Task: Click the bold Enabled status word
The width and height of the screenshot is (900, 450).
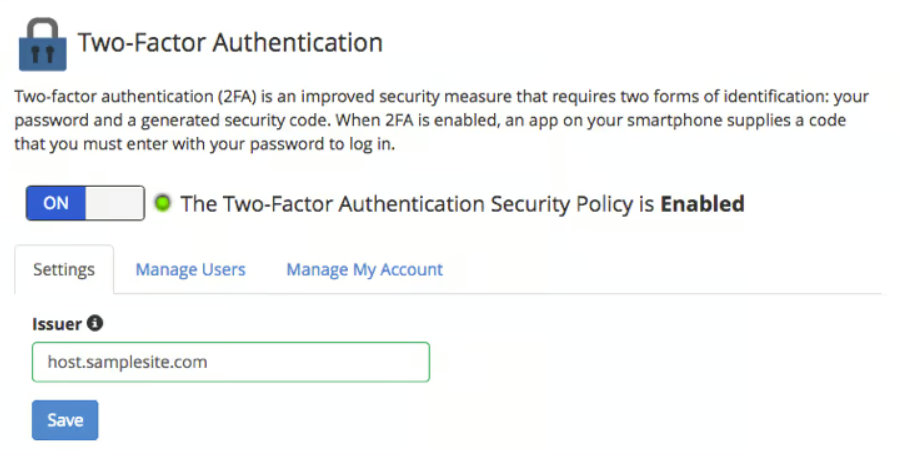Action: tap(702, 204)
